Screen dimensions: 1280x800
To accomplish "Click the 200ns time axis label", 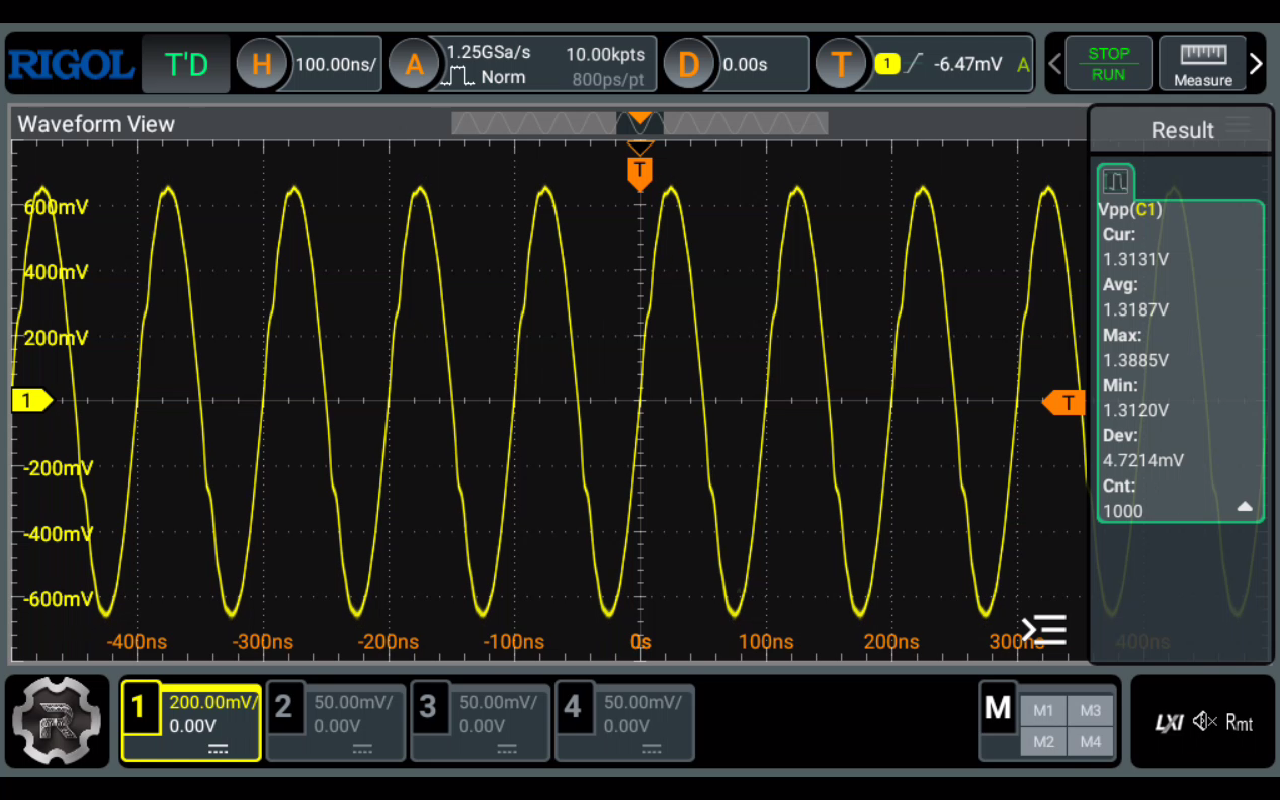I will [x=891, y=642].
